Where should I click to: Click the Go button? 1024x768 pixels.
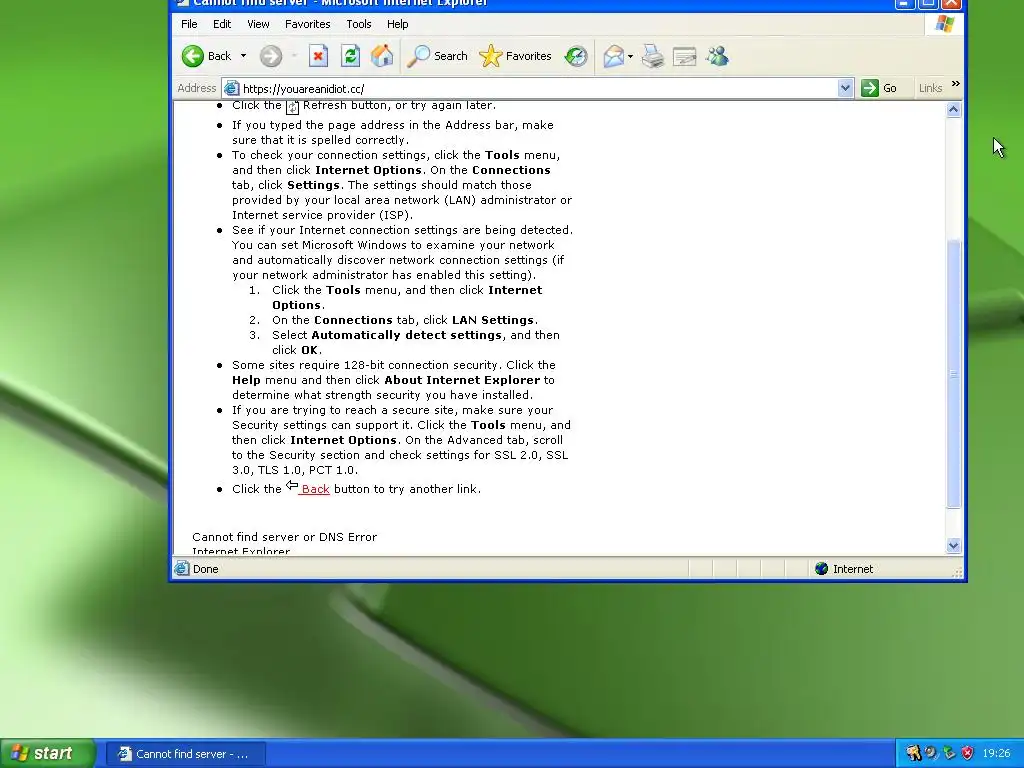(879, 88)
